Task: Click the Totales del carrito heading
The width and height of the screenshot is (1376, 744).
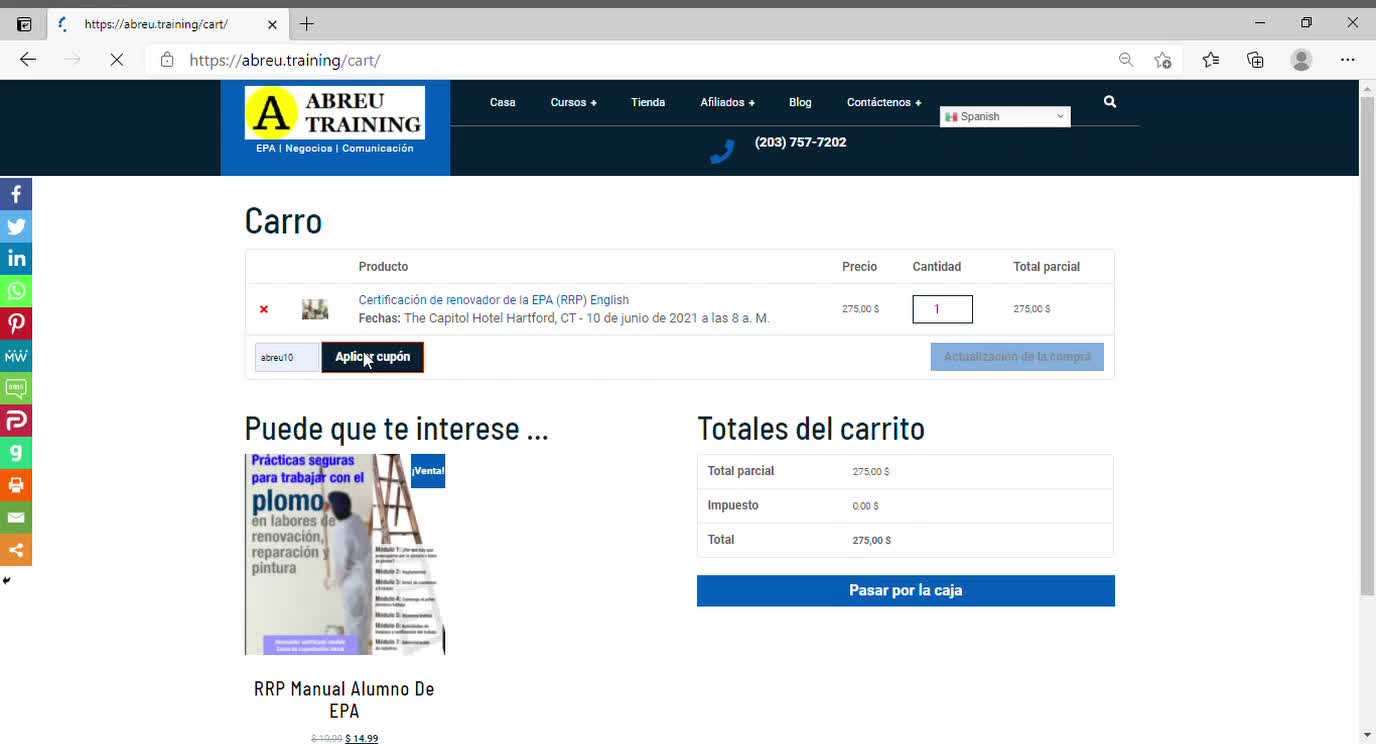Action: coord(811,429)
